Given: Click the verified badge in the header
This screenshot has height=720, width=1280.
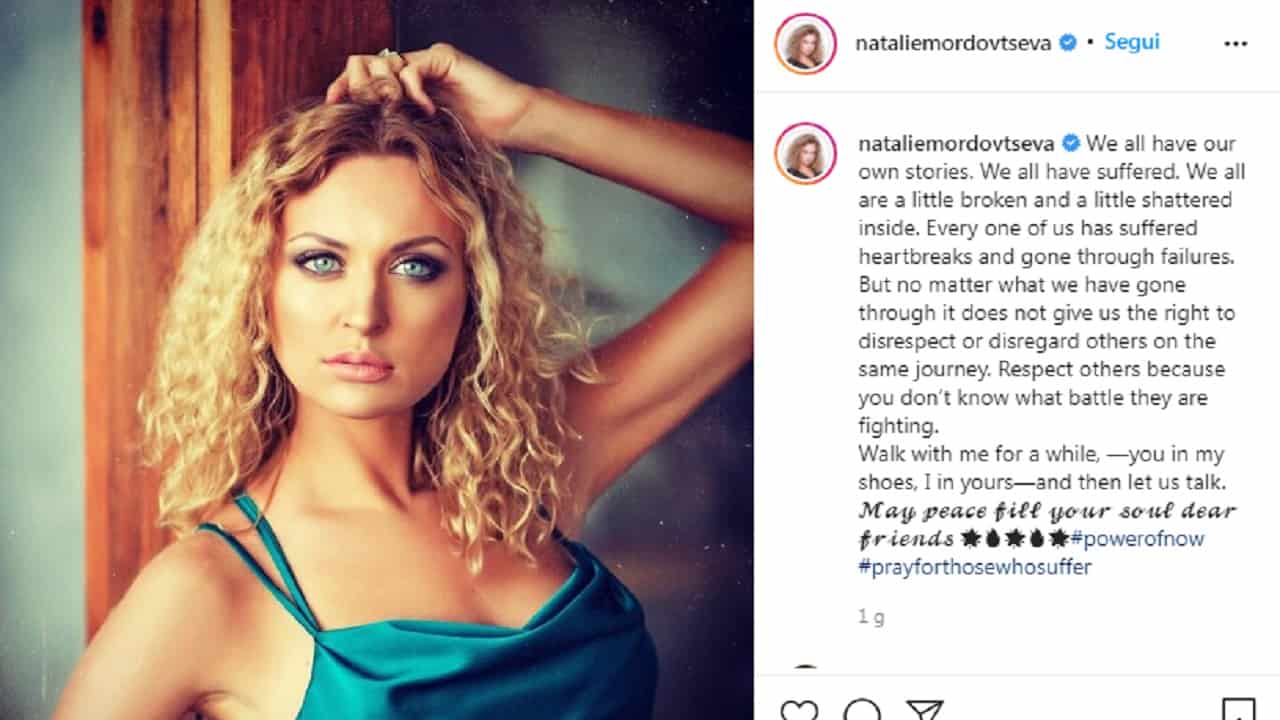Looking at the screenshot, I should pos(1068,43).
